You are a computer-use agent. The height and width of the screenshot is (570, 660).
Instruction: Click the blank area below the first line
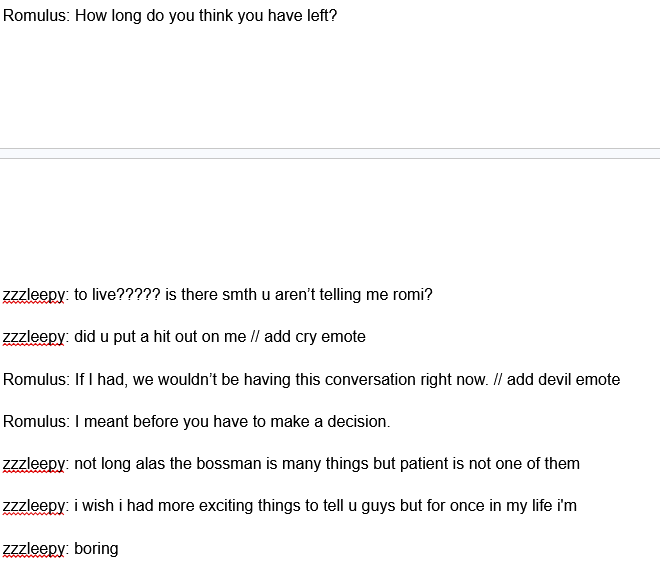330,84
